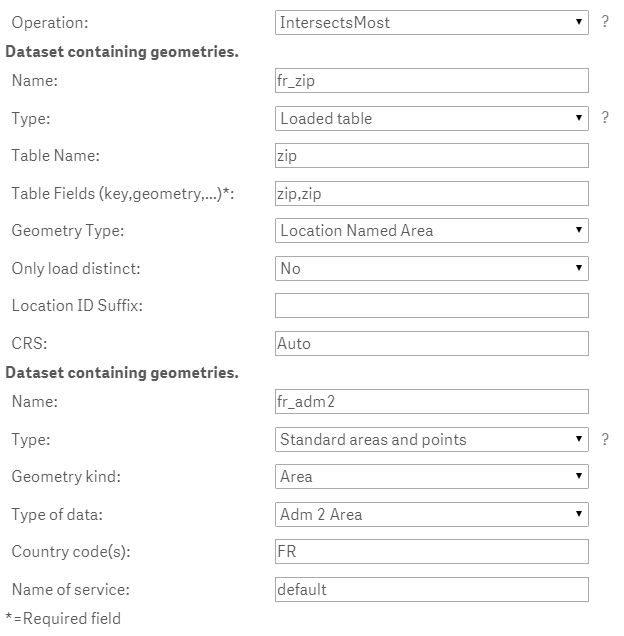Image resolution: width=624 pixels, height=636 pixels.
Task: Click the help question mark beside Operation
Action: pos(605,22)
